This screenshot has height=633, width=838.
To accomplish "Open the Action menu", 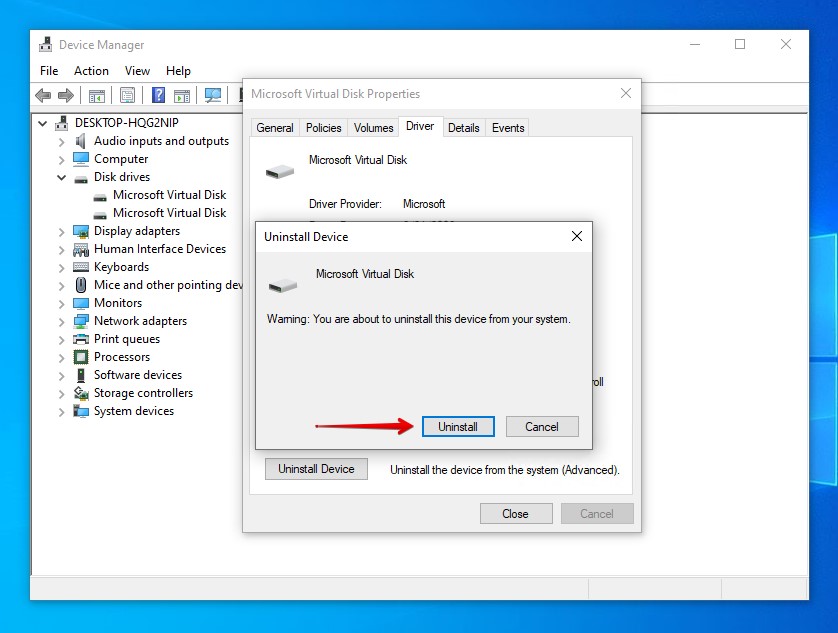I will [91, 71].
